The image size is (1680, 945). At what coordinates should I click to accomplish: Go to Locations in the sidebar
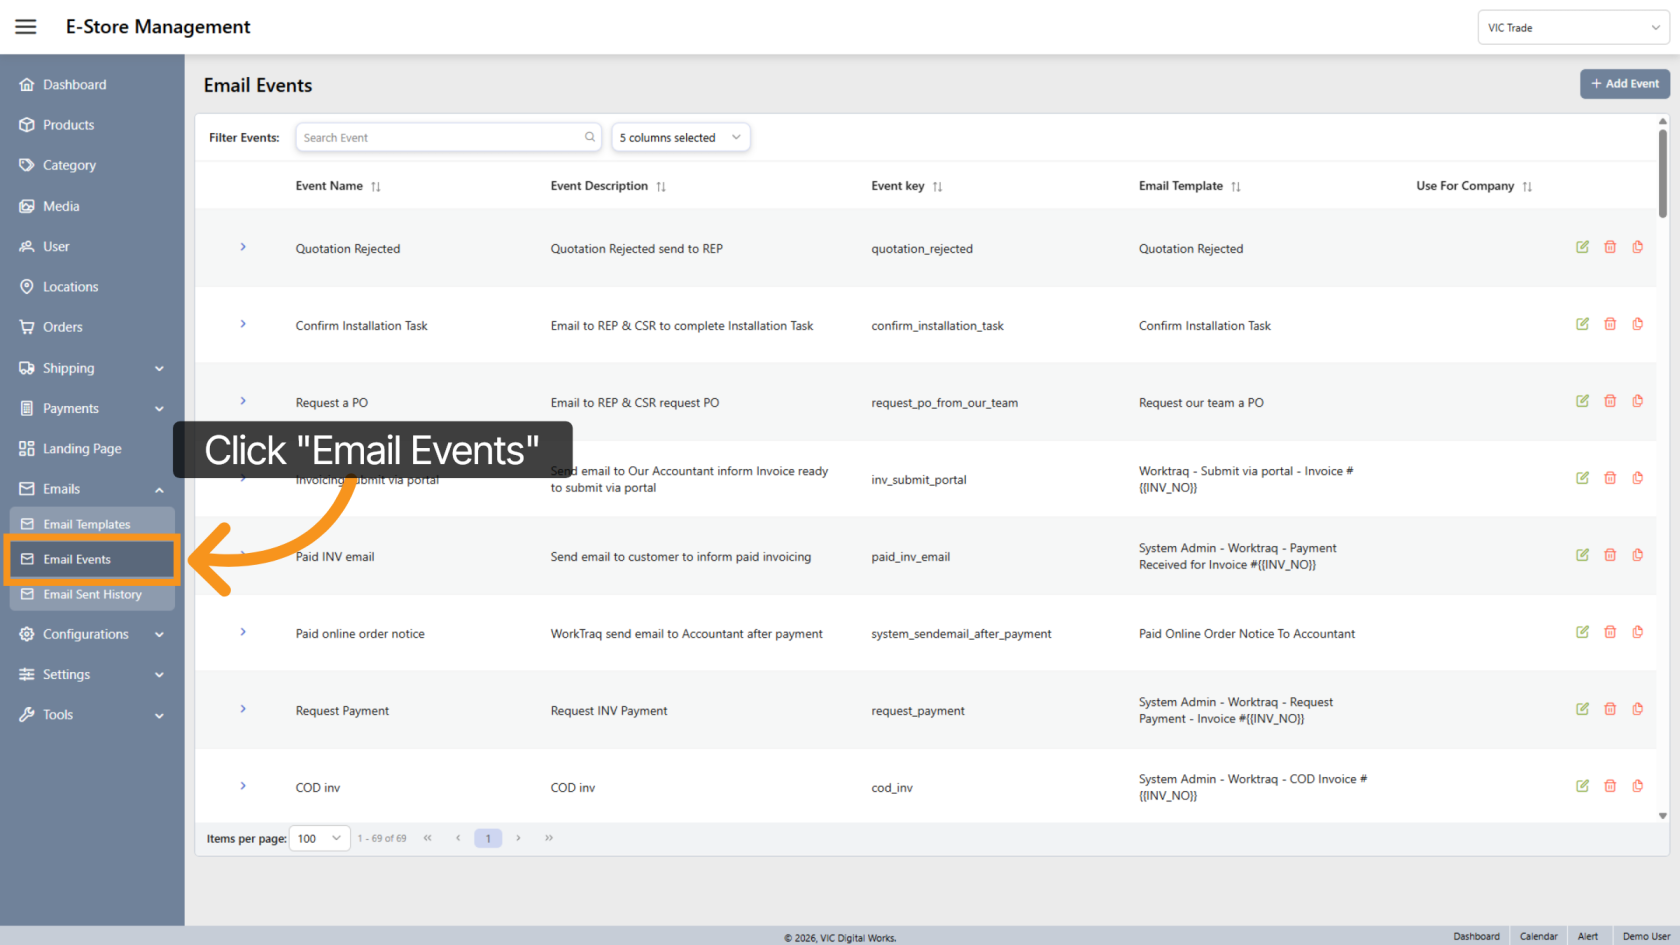70,286
